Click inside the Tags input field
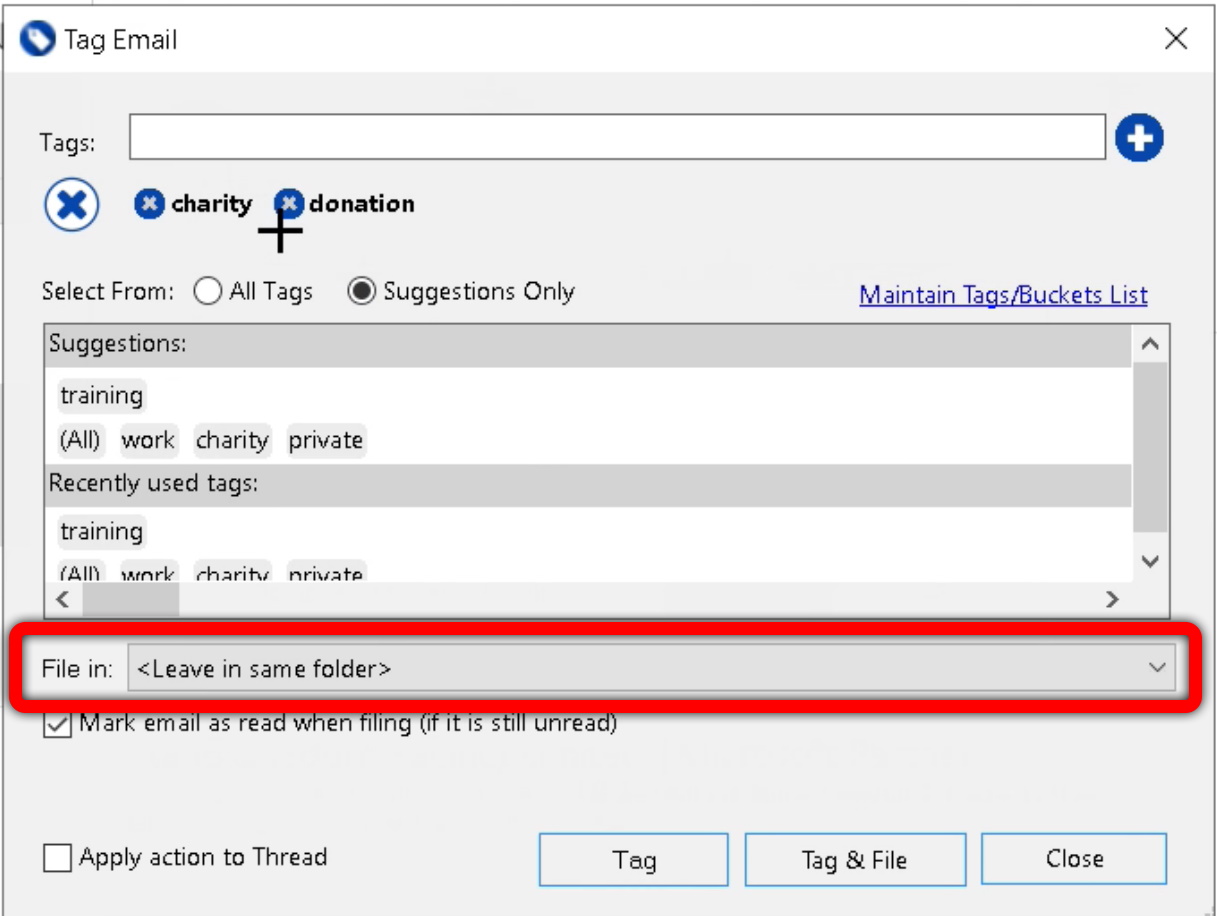 point(600,136)
